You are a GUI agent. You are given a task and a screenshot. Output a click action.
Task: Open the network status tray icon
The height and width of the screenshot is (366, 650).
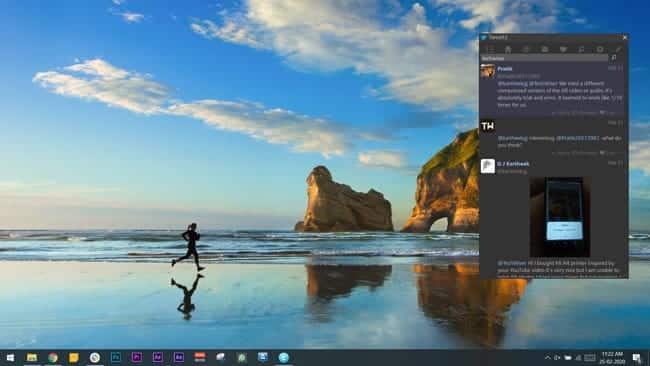pos(578,357)
